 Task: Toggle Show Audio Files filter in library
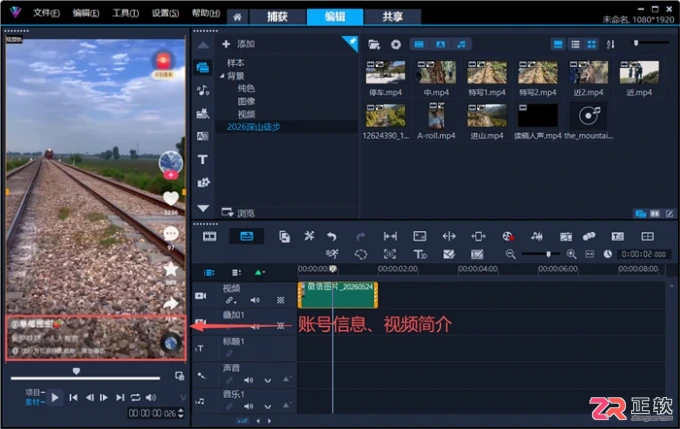pos(461,44)
